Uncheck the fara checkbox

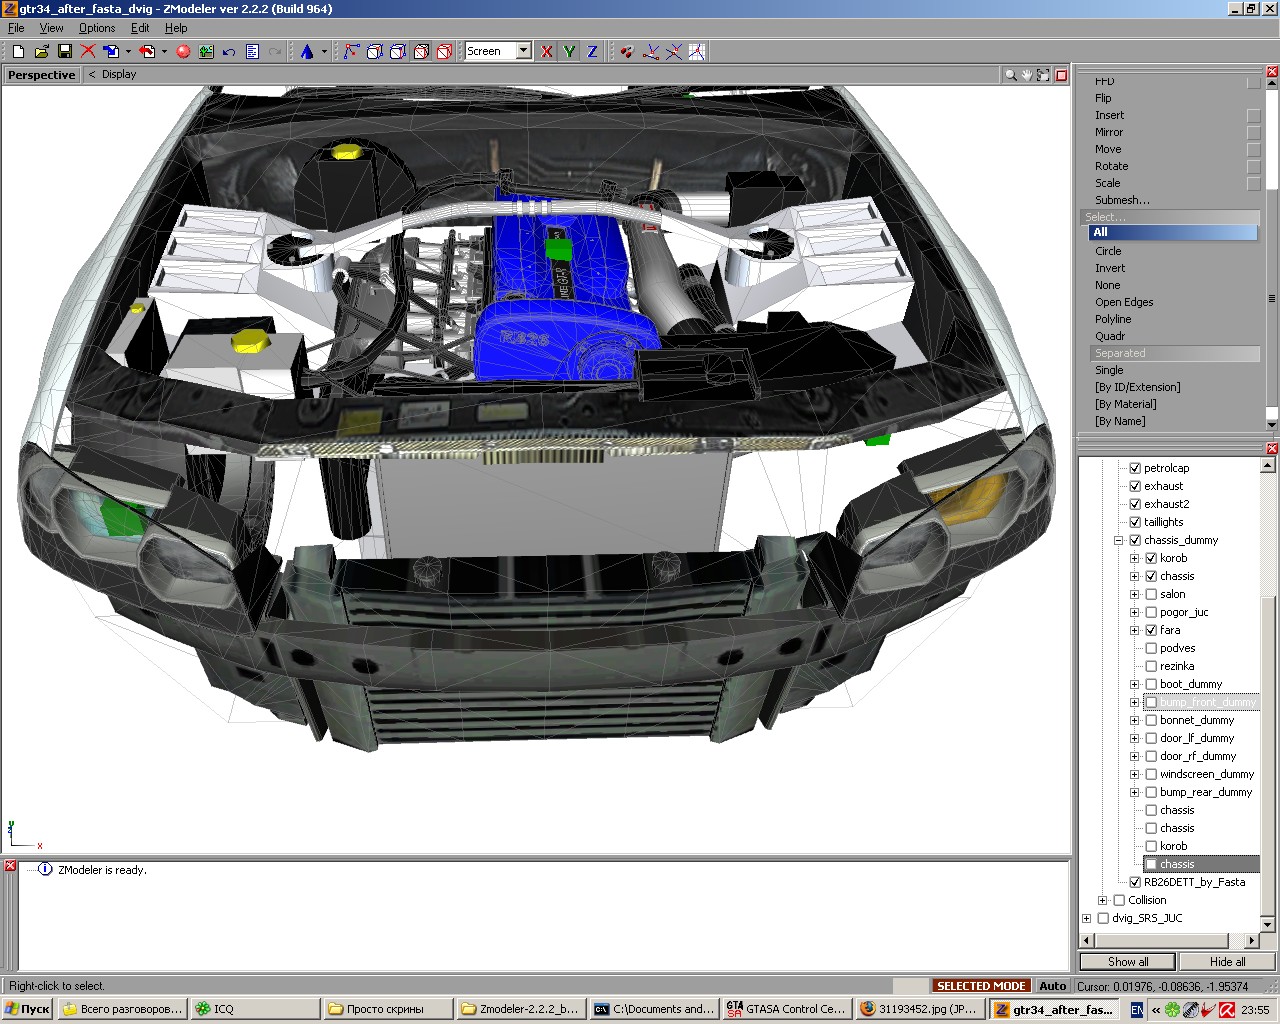[1151, 630]
